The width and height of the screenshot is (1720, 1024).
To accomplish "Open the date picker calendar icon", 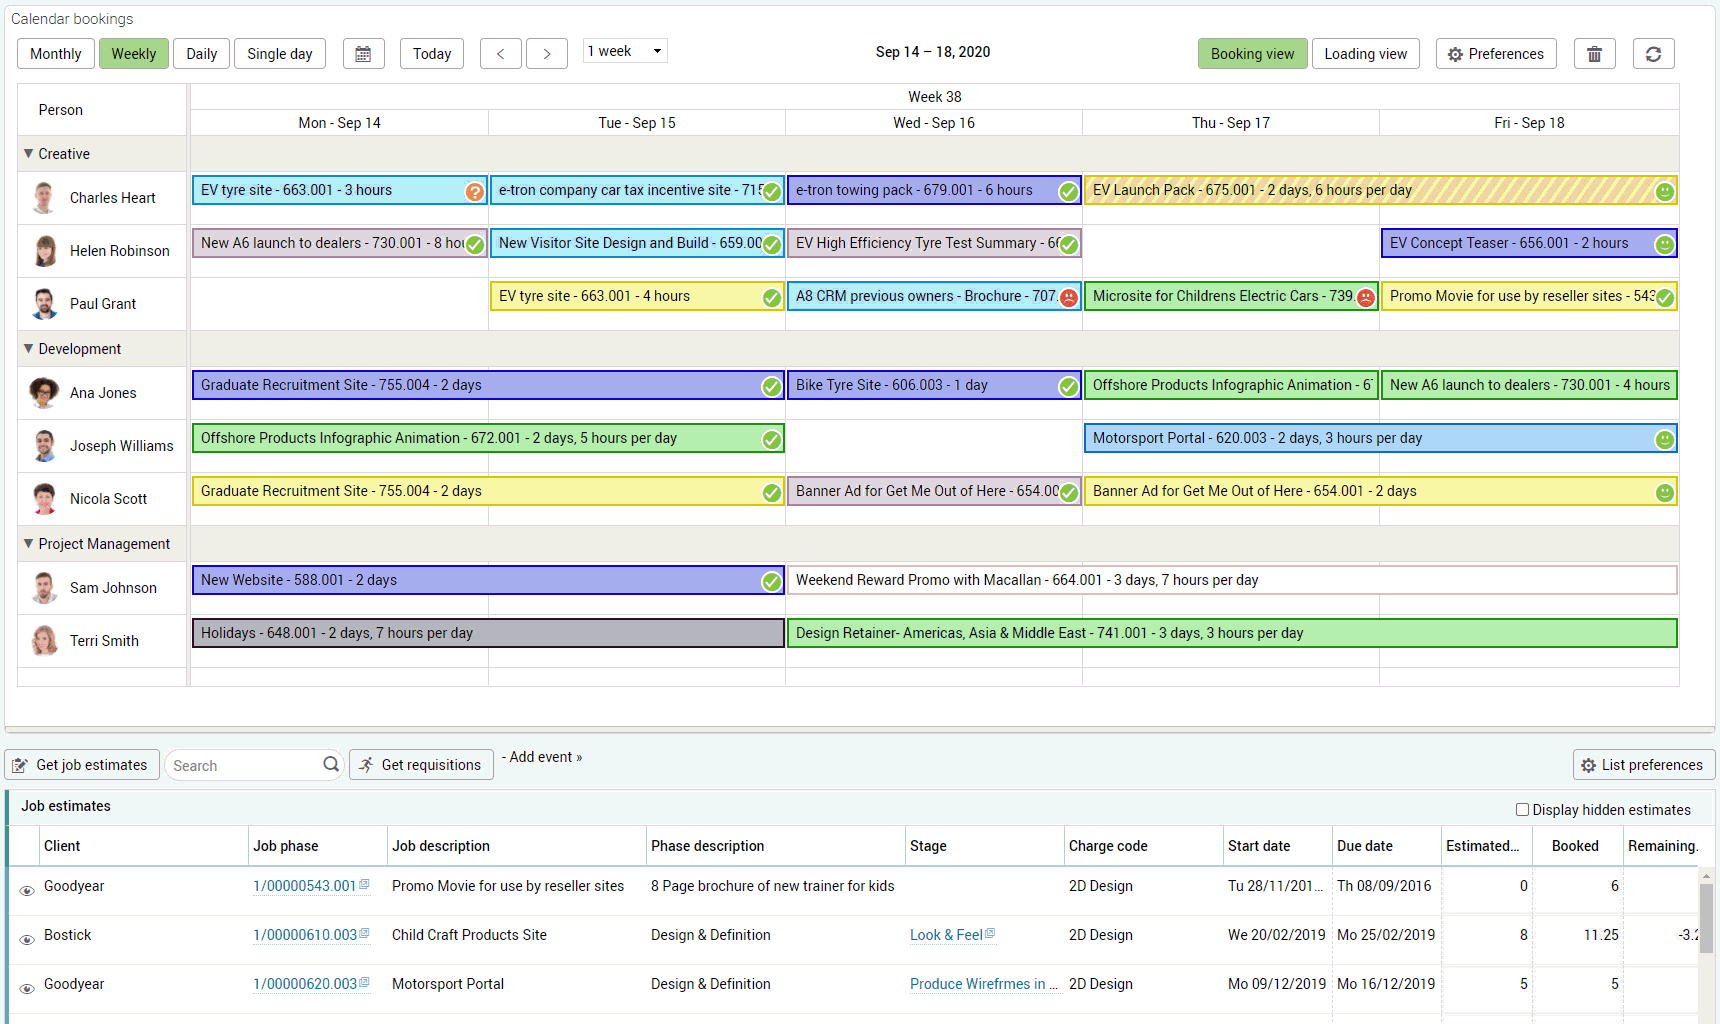I will [363, 53].
